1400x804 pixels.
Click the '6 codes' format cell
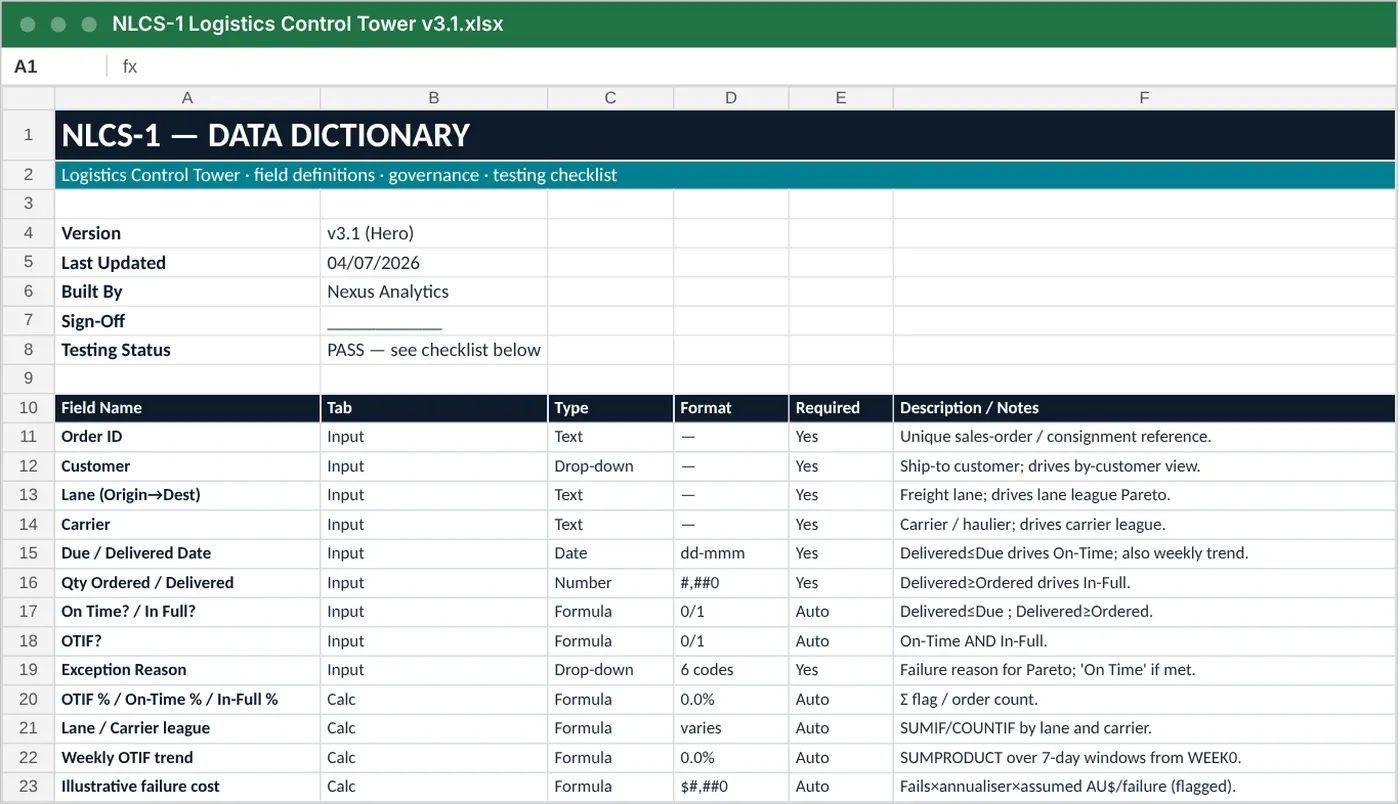coord(731,670)
